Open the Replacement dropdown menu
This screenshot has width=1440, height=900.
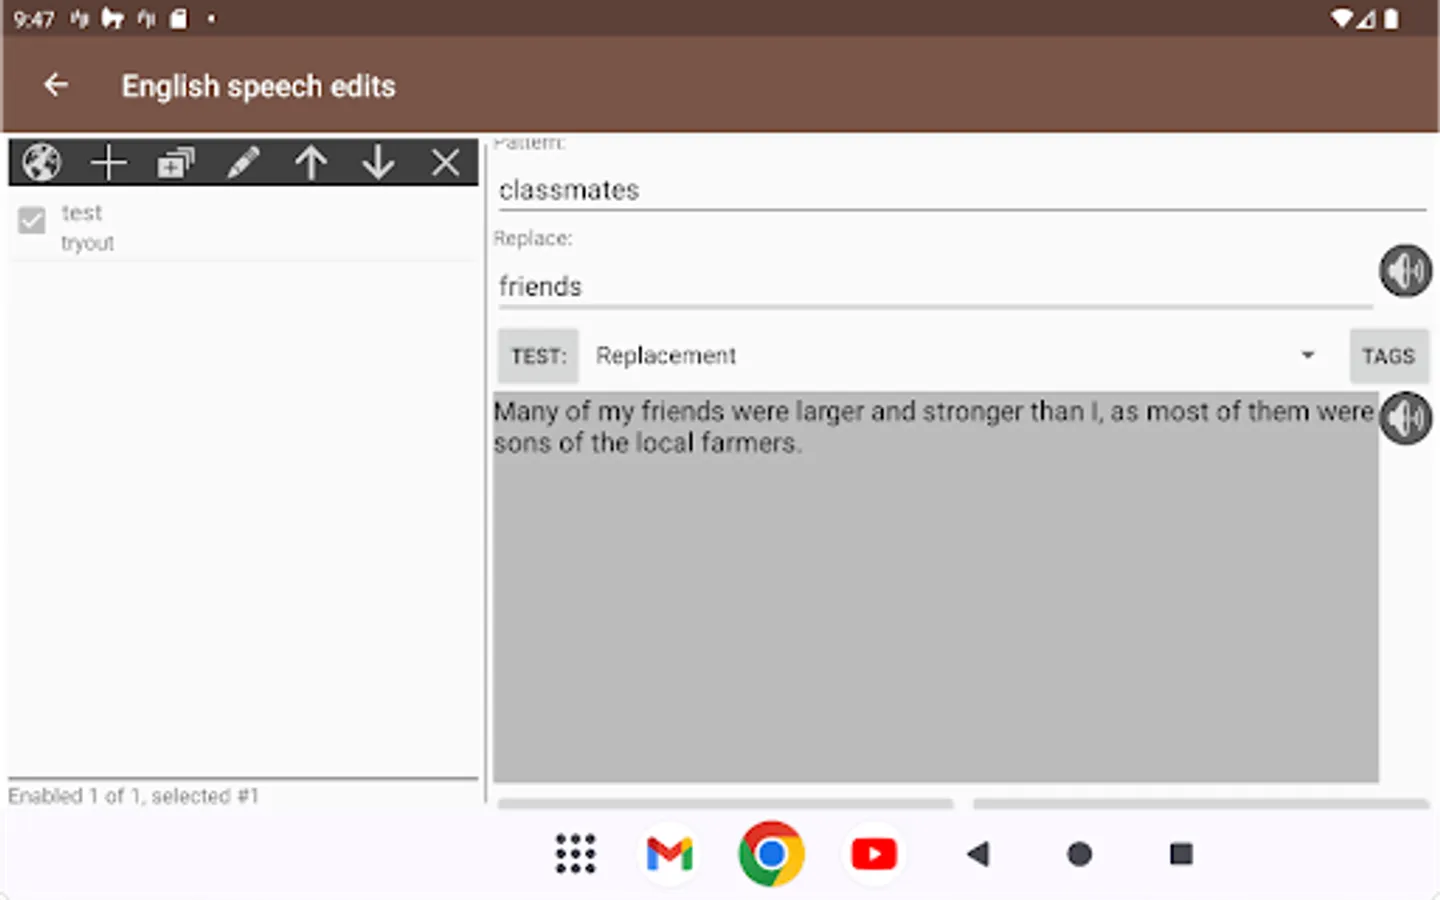954,356
